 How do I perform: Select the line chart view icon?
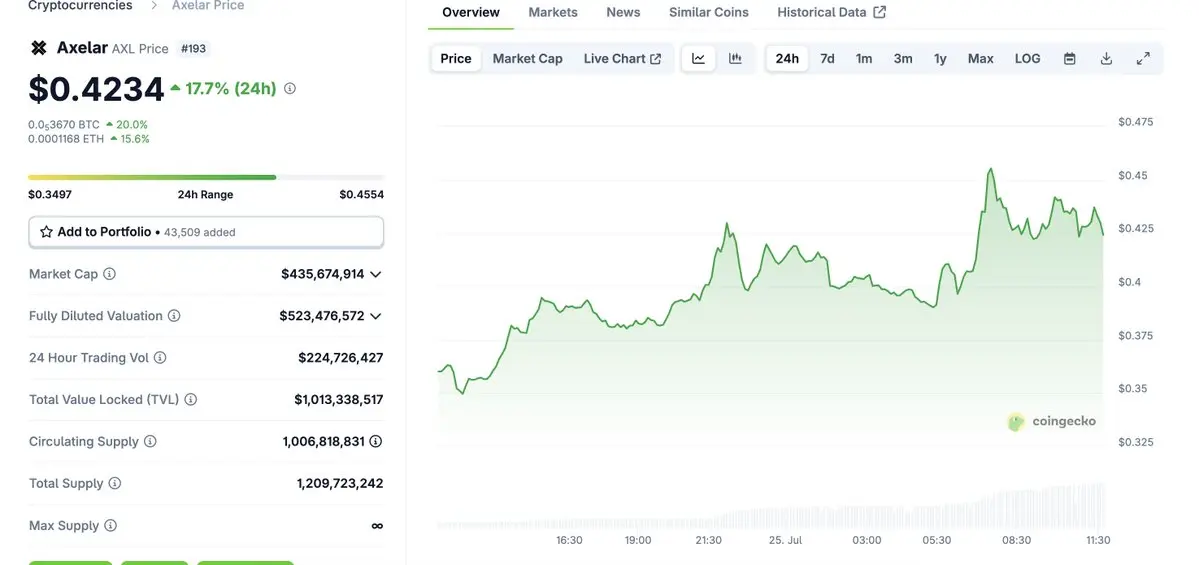698,59
